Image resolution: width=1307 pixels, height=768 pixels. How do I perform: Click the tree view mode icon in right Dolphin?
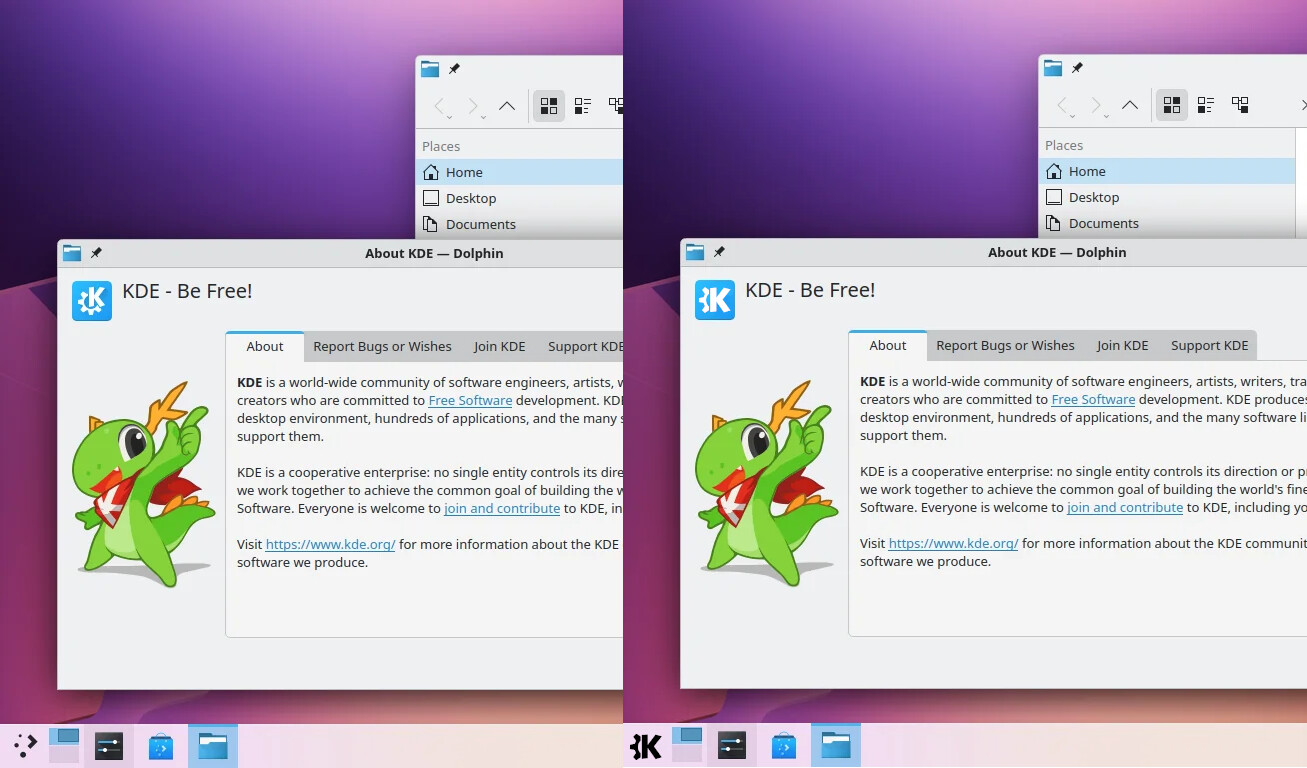1240,105
